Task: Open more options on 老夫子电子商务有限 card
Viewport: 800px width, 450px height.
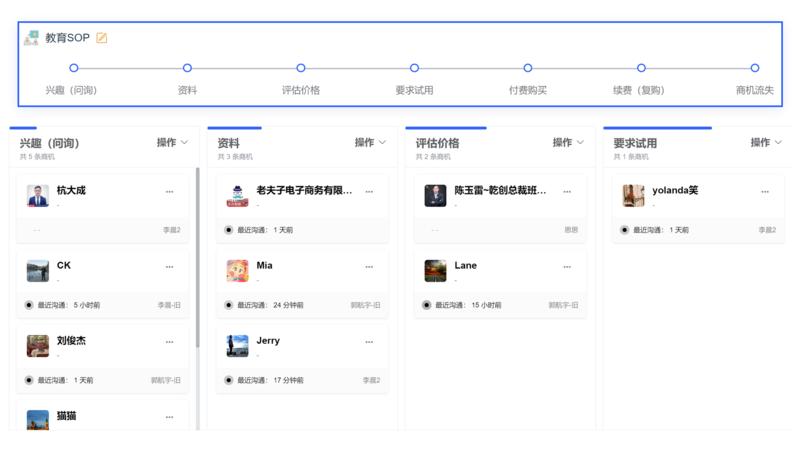Action: click(369, 192)
